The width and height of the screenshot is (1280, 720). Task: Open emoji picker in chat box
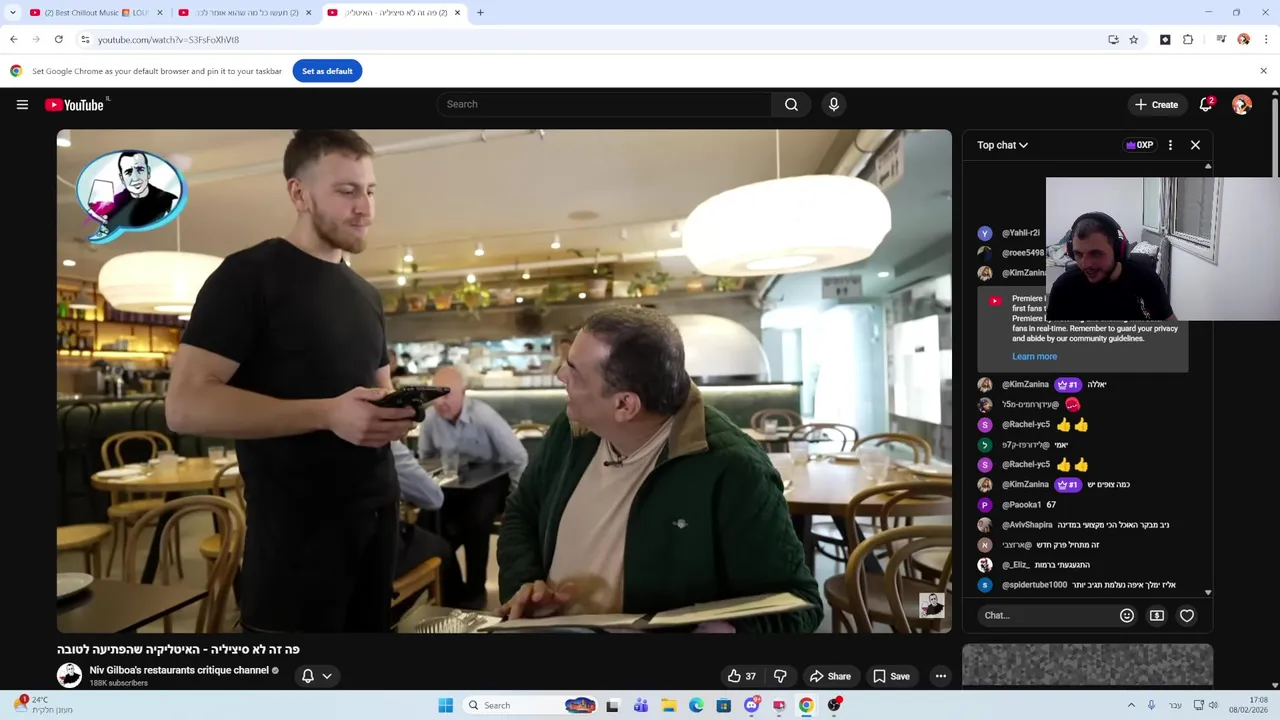click(1127, 615)
